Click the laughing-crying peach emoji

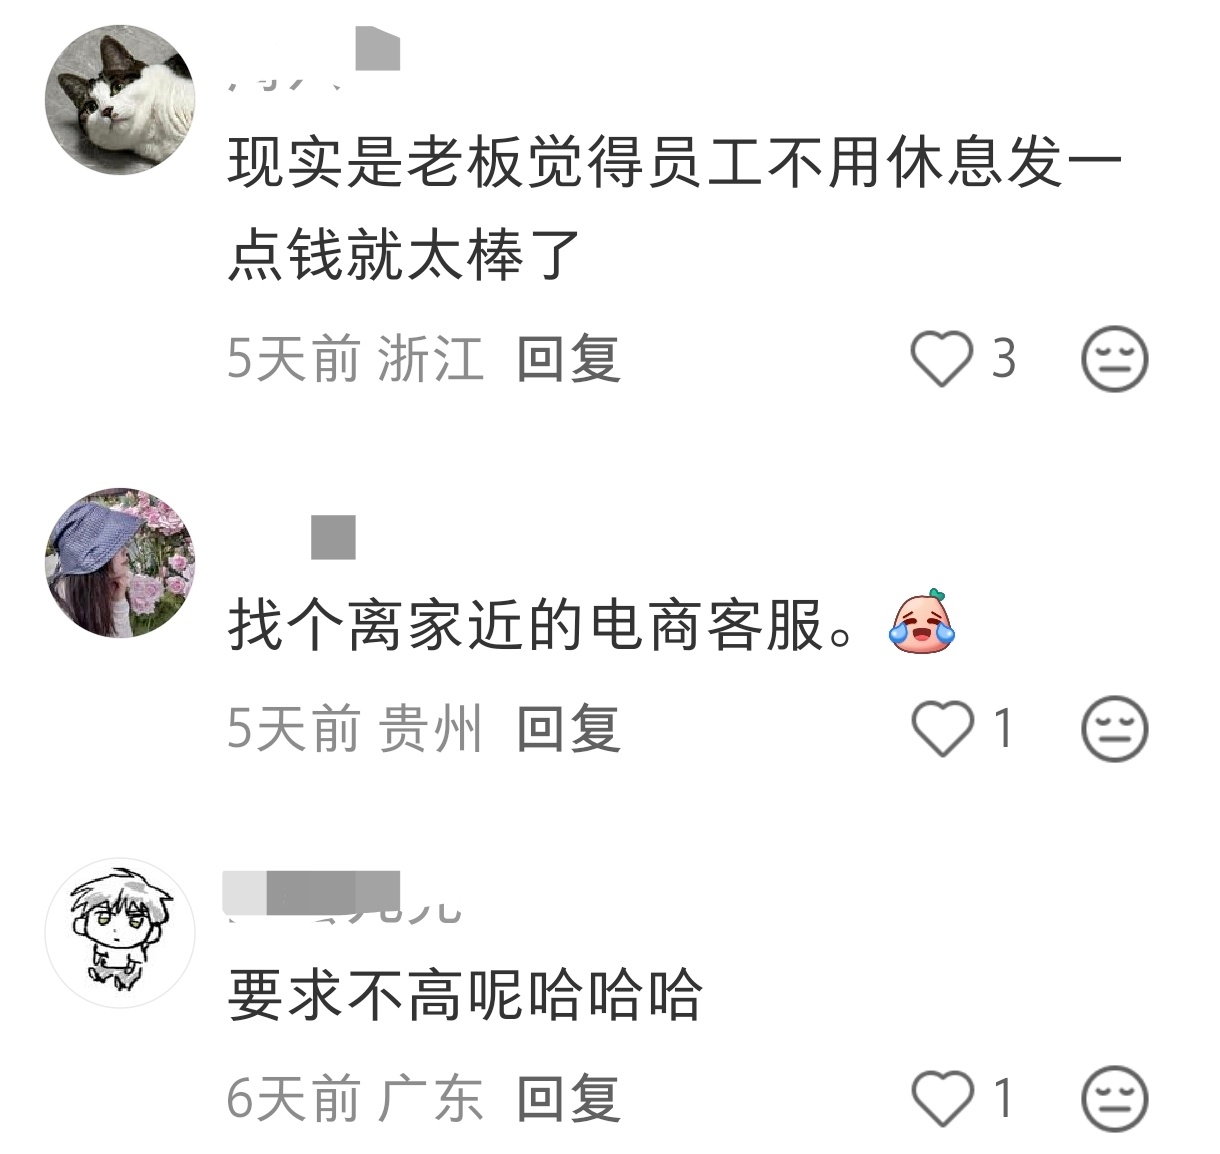(922, 622)
